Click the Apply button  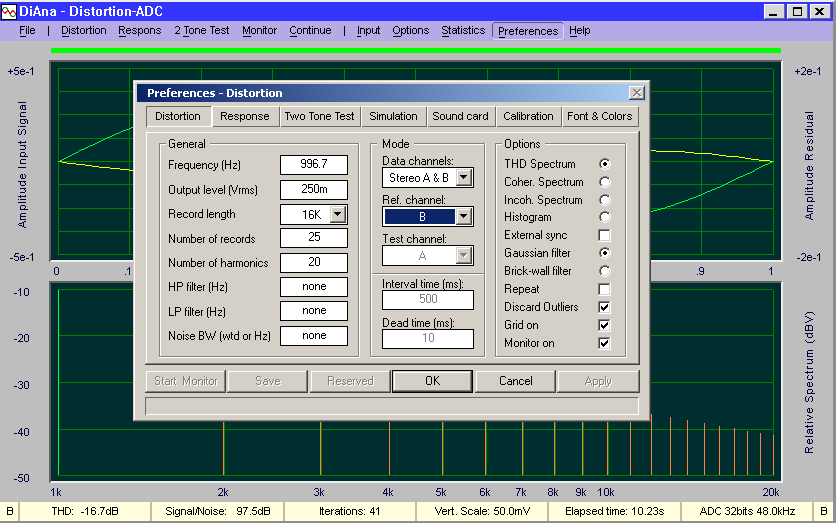[598, 381]
